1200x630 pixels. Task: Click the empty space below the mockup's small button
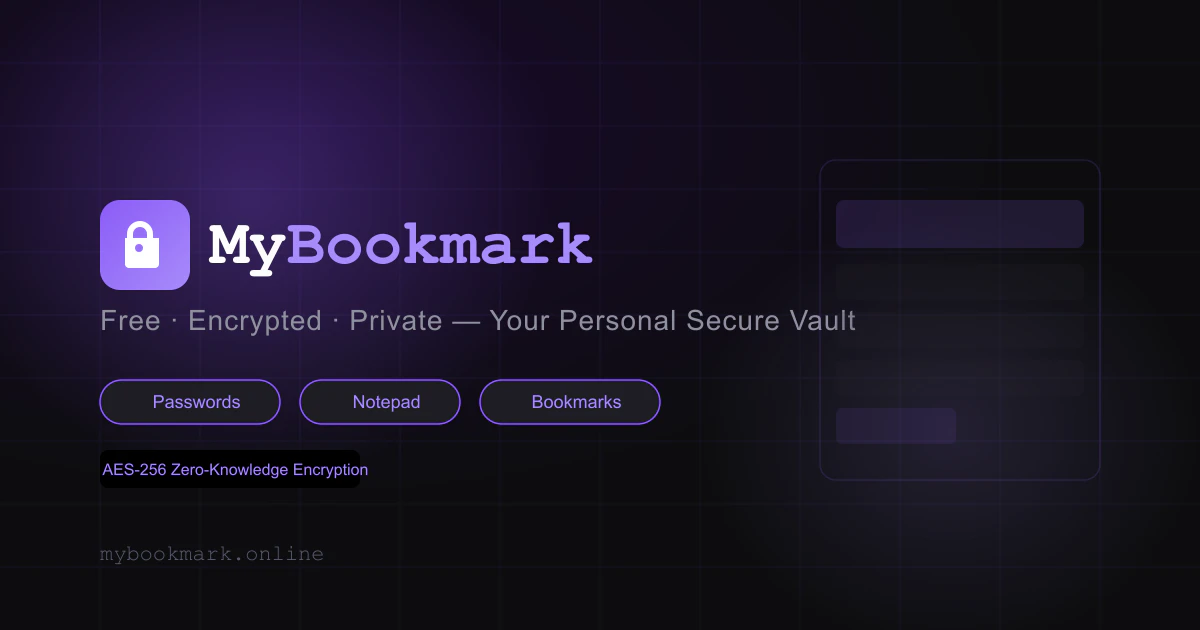[x=960, y=461]
